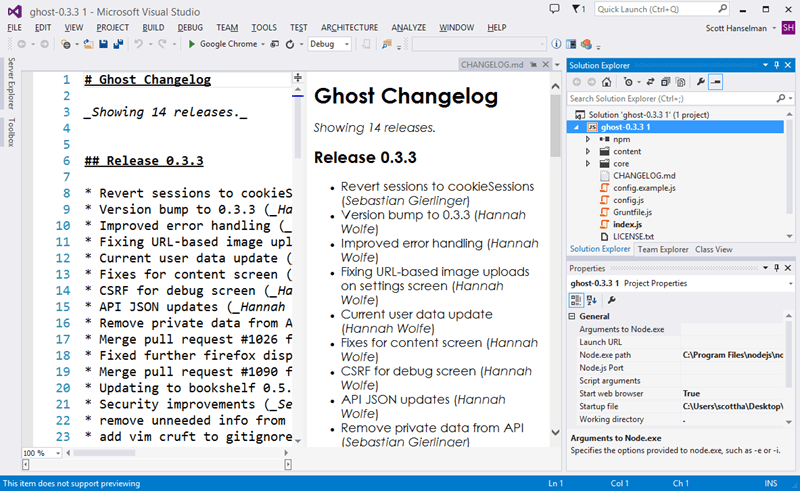The height and width of the screenshot is (491, 800).
Task: Select index.js in Solution Explorer
Action: point(627,223)
